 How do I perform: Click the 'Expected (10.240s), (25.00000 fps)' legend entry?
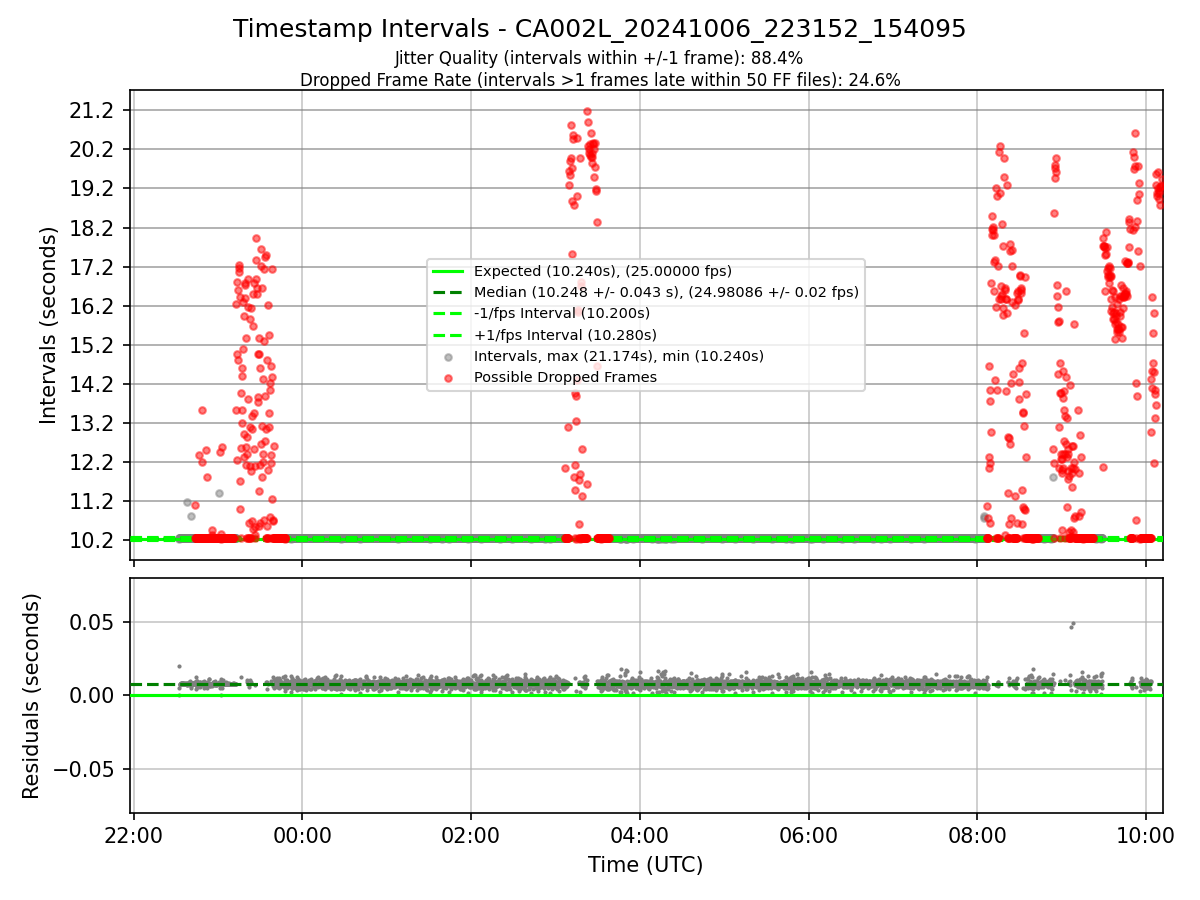click(603, 271)
